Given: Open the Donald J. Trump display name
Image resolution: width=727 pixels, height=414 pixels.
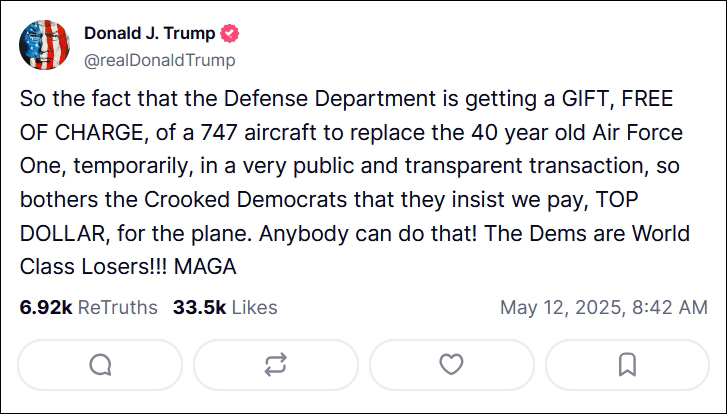Looking at the screenshot, I should (149, 34).
